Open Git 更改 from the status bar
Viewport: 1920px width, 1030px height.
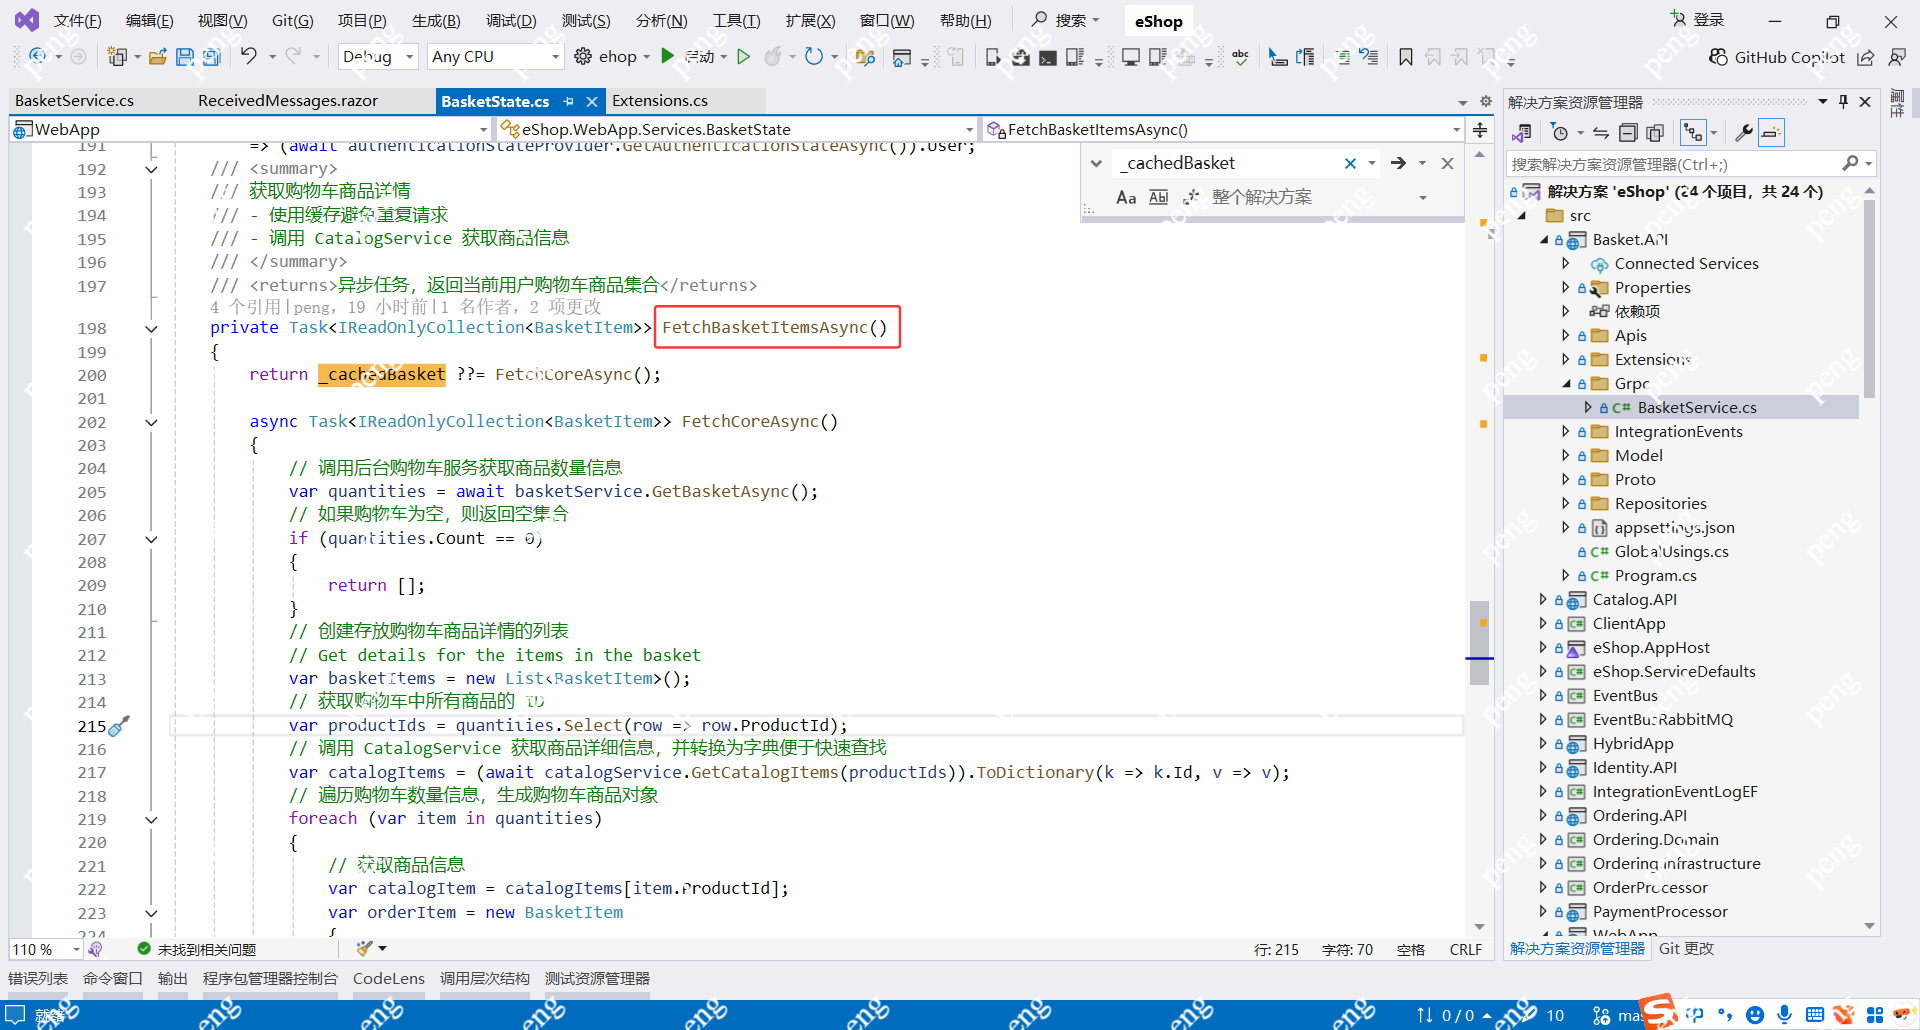1686,948
